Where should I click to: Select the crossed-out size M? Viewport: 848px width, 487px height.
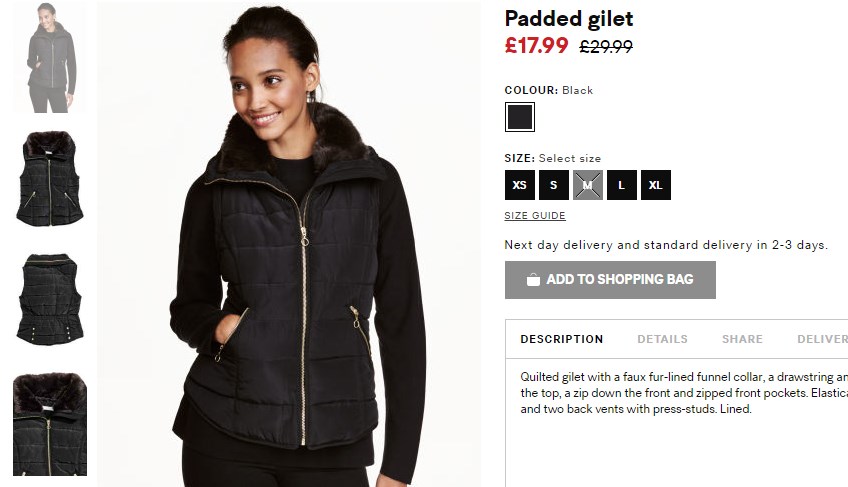(x=588, y=185)
